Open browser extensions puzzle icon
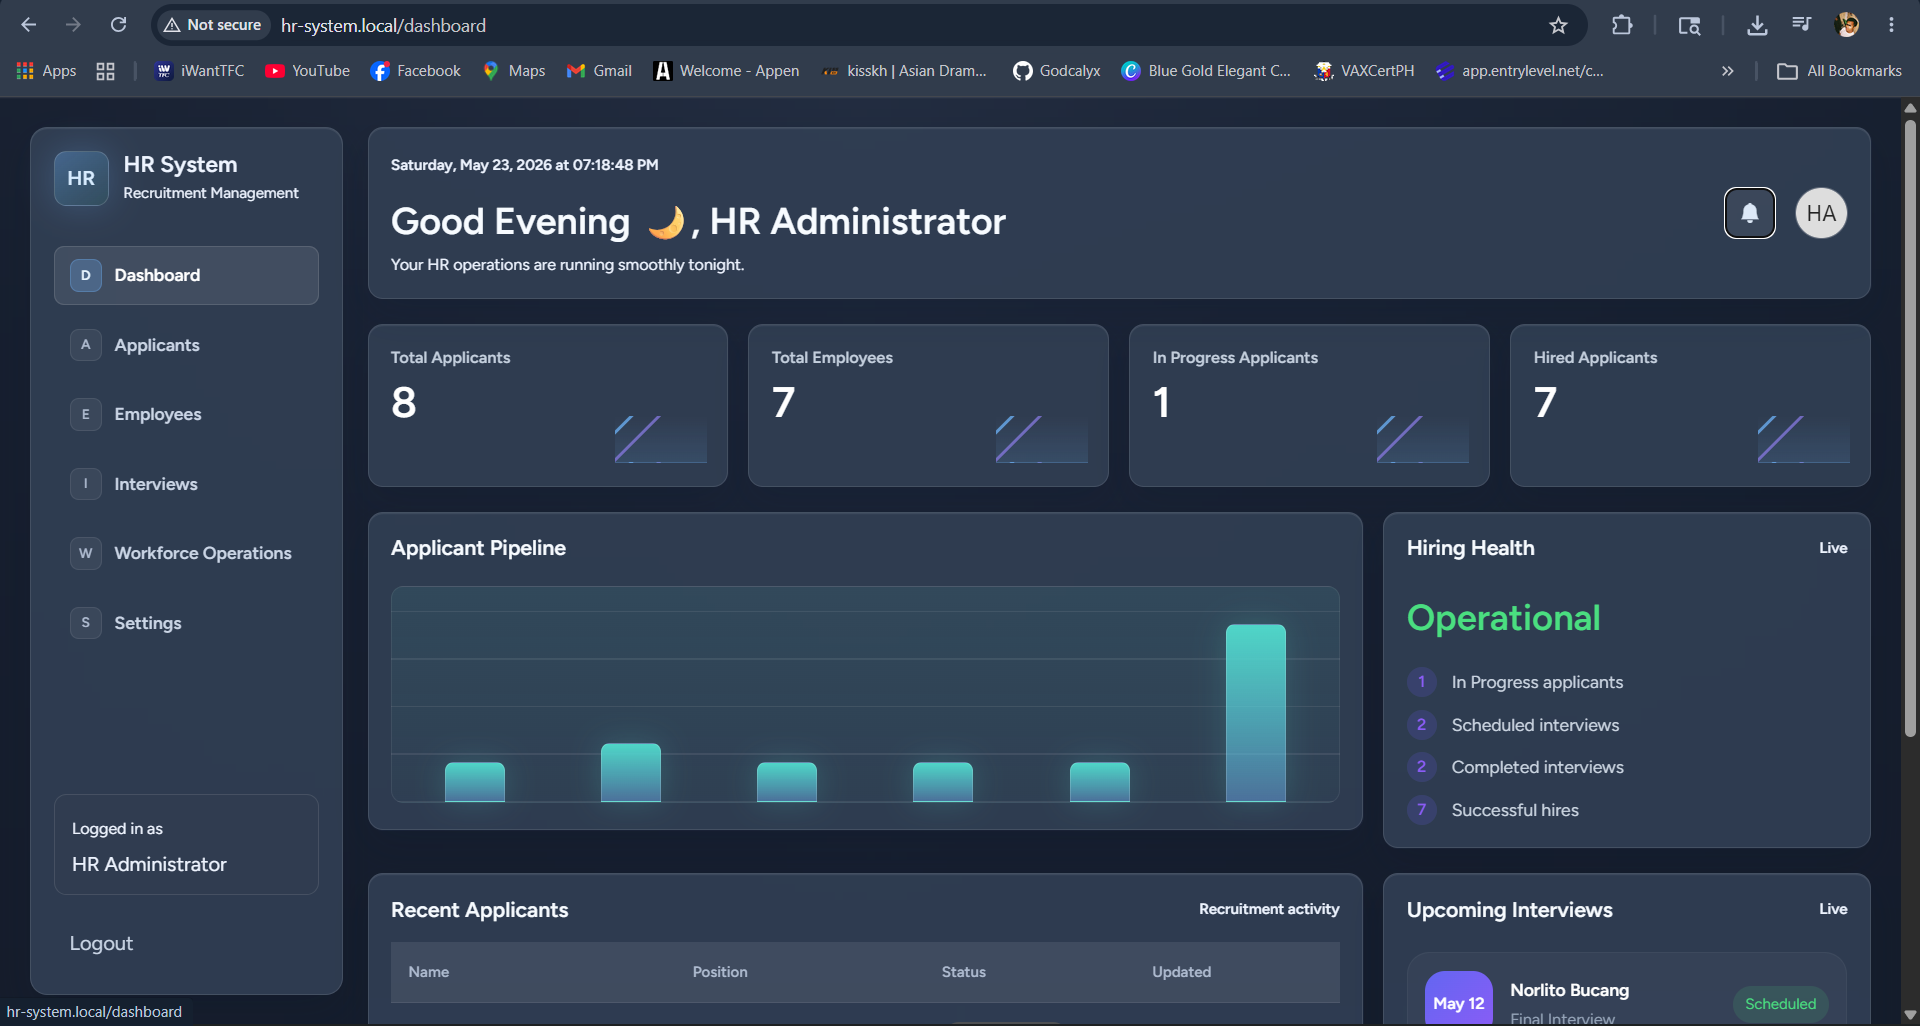This screenshot has width=1920, height=1026. 1622,25
